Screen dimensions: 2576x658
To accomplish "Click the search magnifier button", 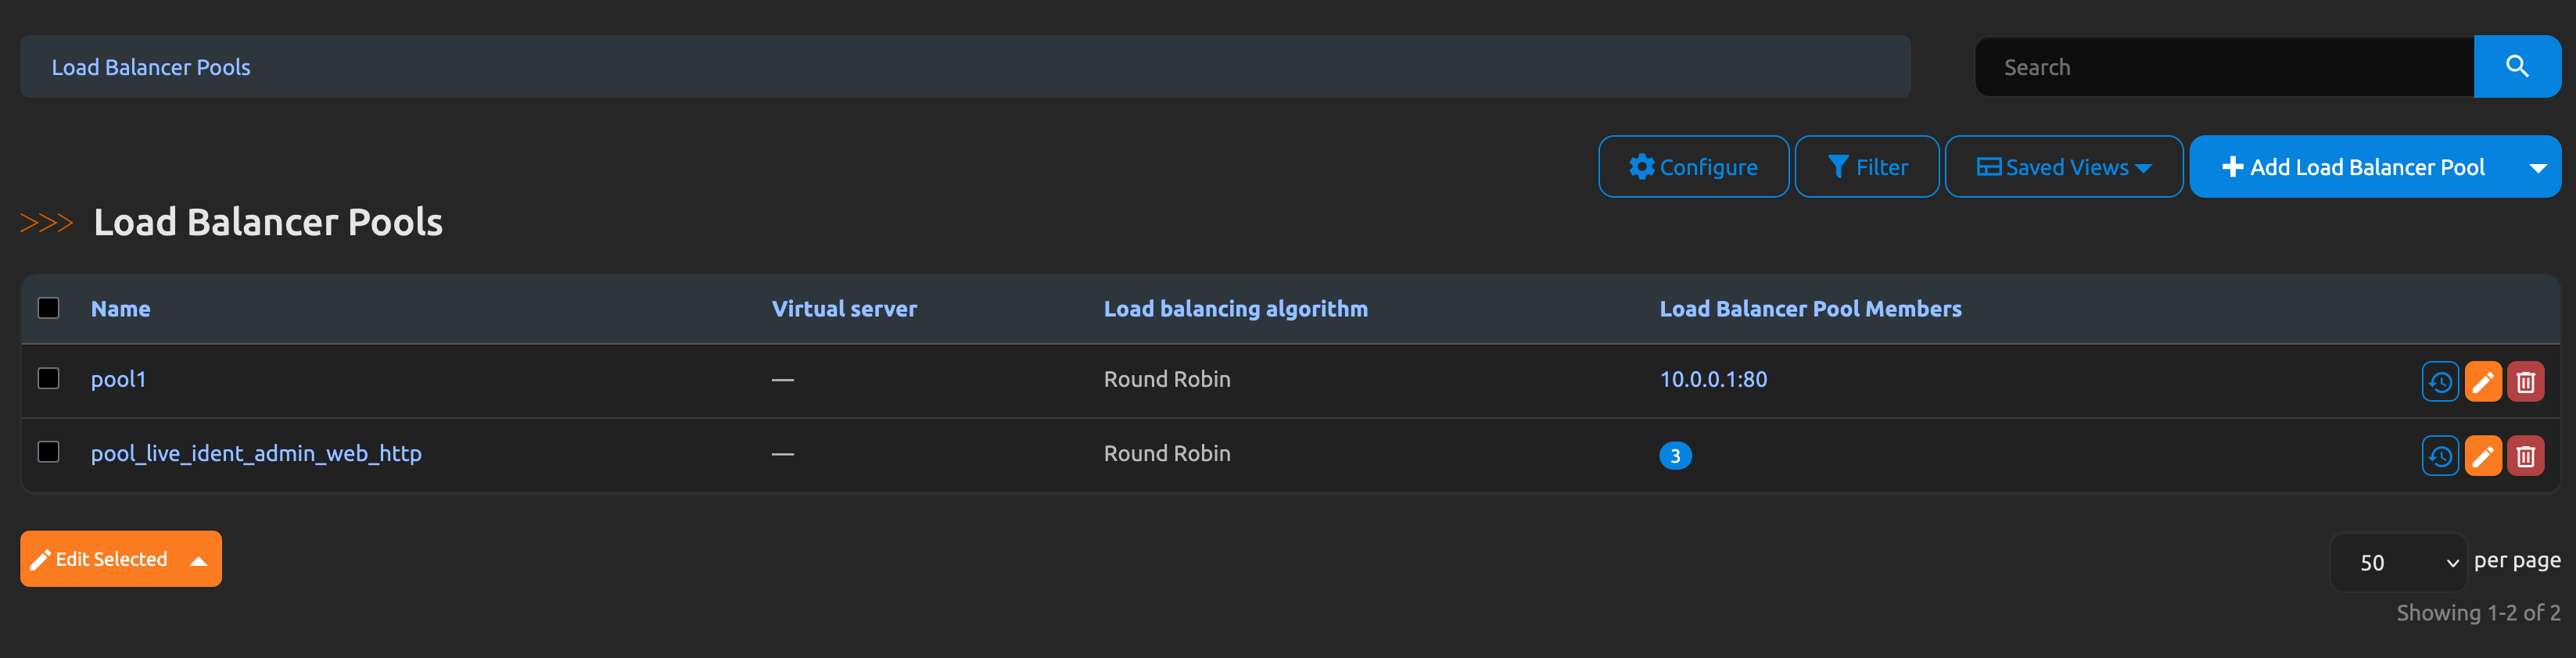I will [x=2516, y=67].
